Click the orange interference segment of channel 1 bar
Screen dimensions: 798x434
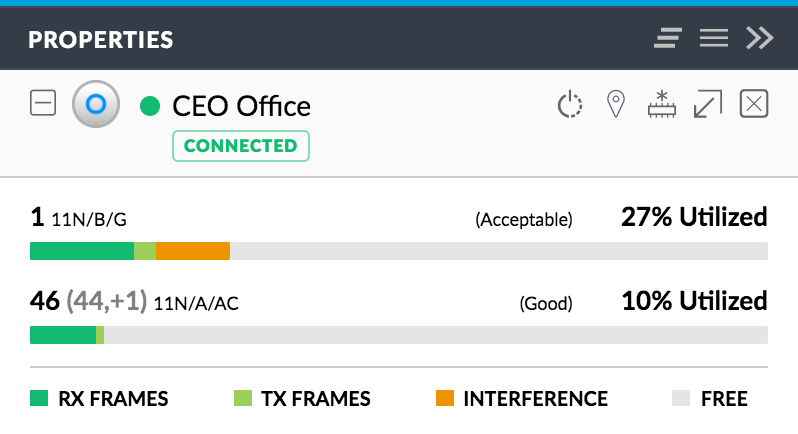[x=193, y=251]
